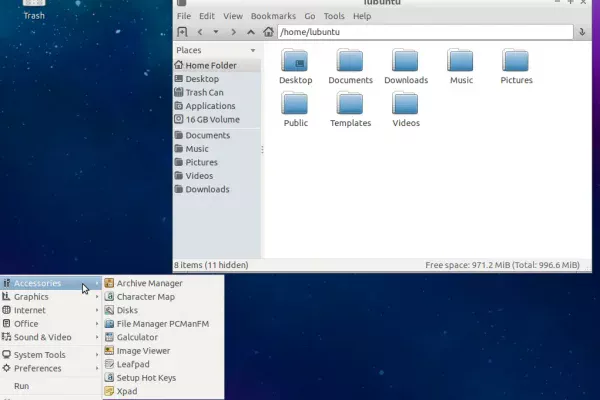
Task: Select the Pictures folder icon in main view
Action: [516, 62]
